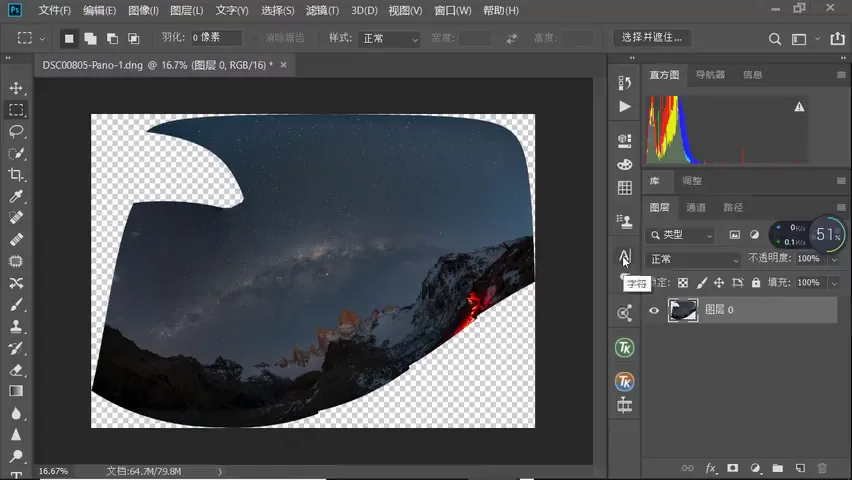Open the 样式 style dropdown

[x=389, y=39]
